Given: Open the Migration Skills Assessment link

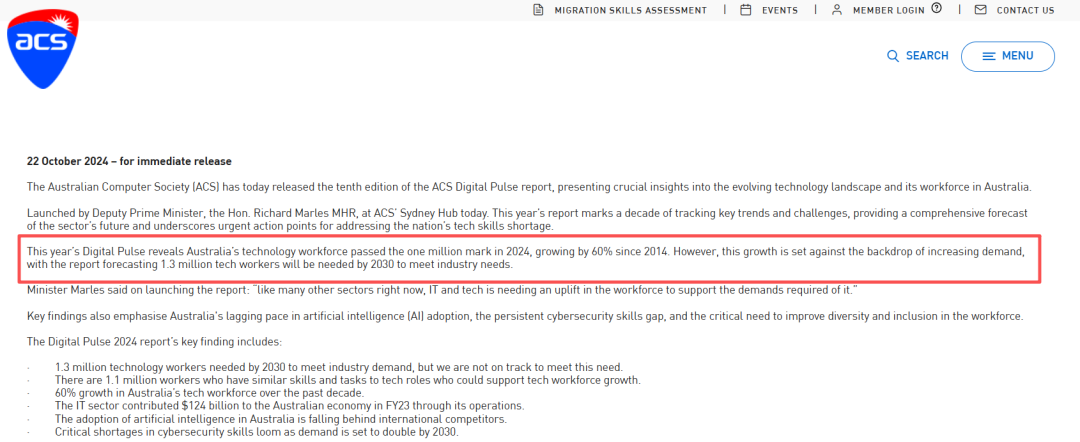Looking at the screenshot, I should tap(630, 10).
